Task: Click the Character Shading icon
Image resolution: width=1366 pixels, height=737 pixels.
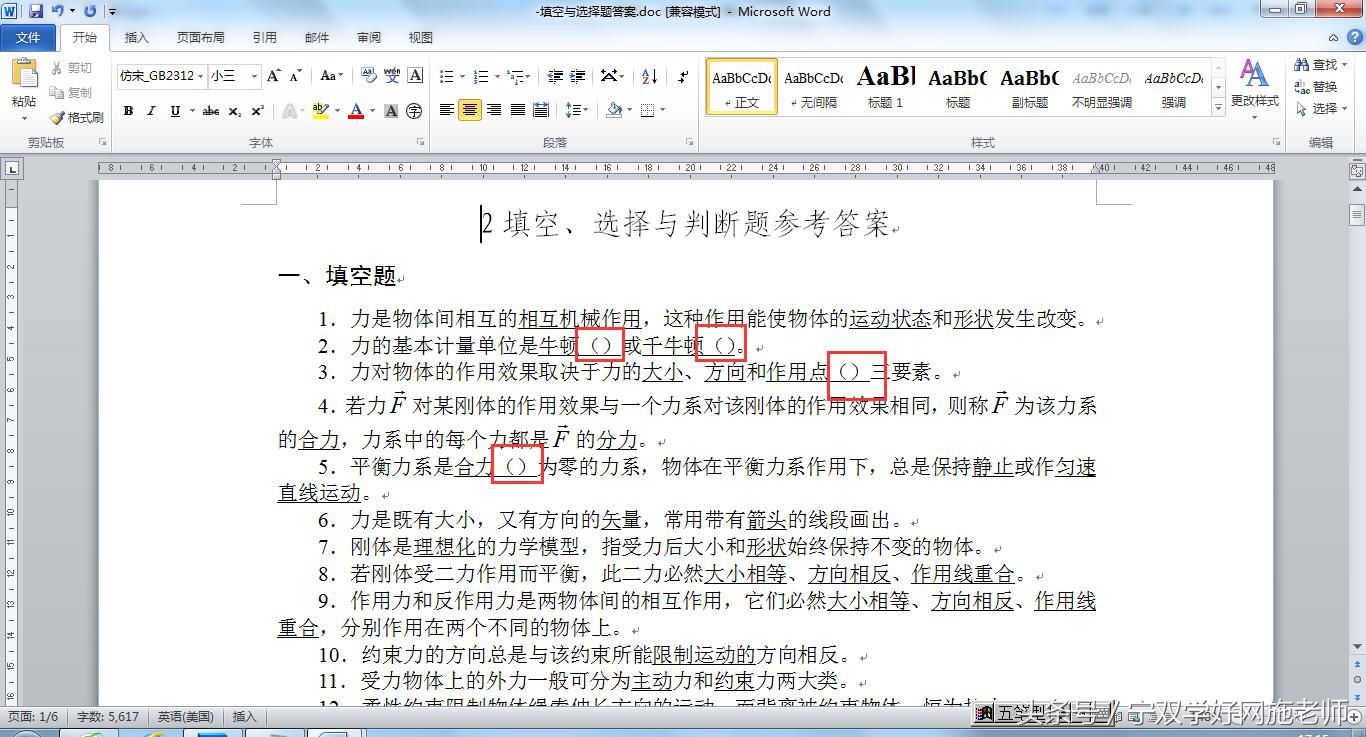Action: coord(391,111)
